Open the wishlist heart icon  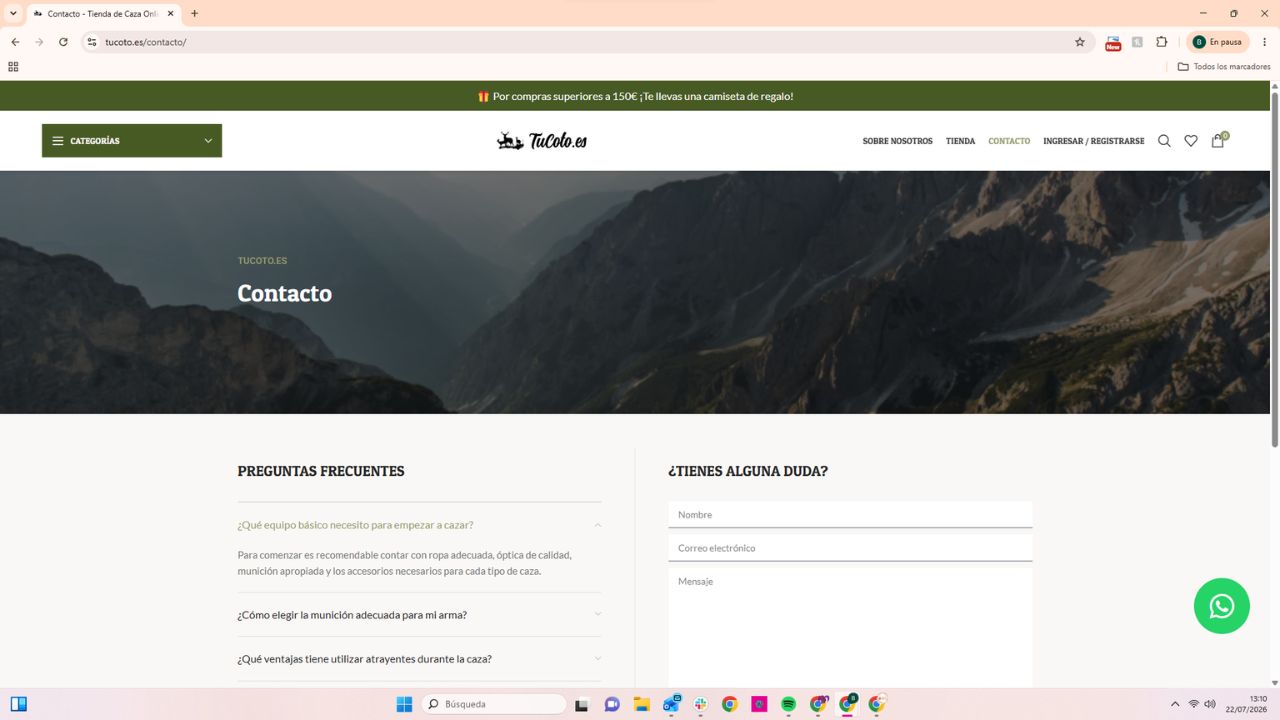coord(1191,141)
